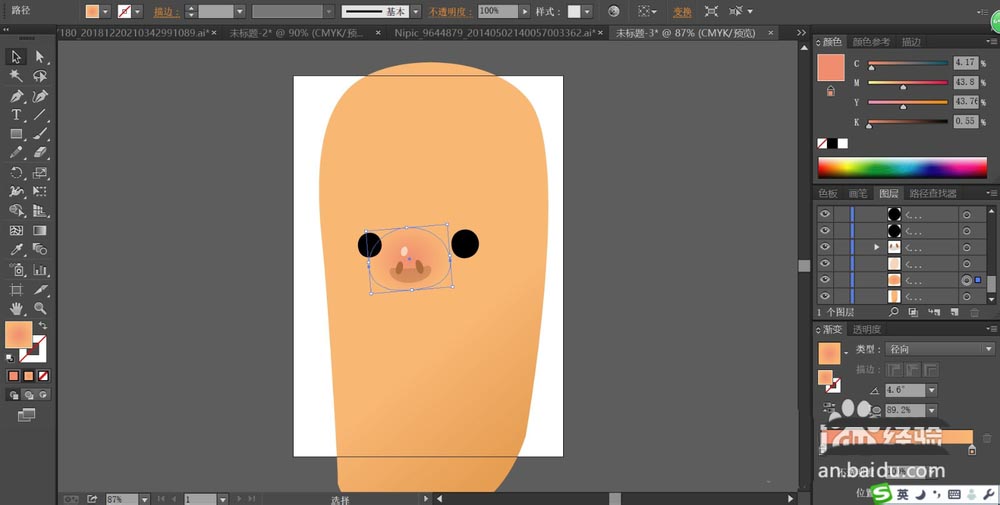Image resolution: width=1000 pixels, height=505 pixels.
Task: Select the Column Graph tool
Action: click(x=40, y=270)
